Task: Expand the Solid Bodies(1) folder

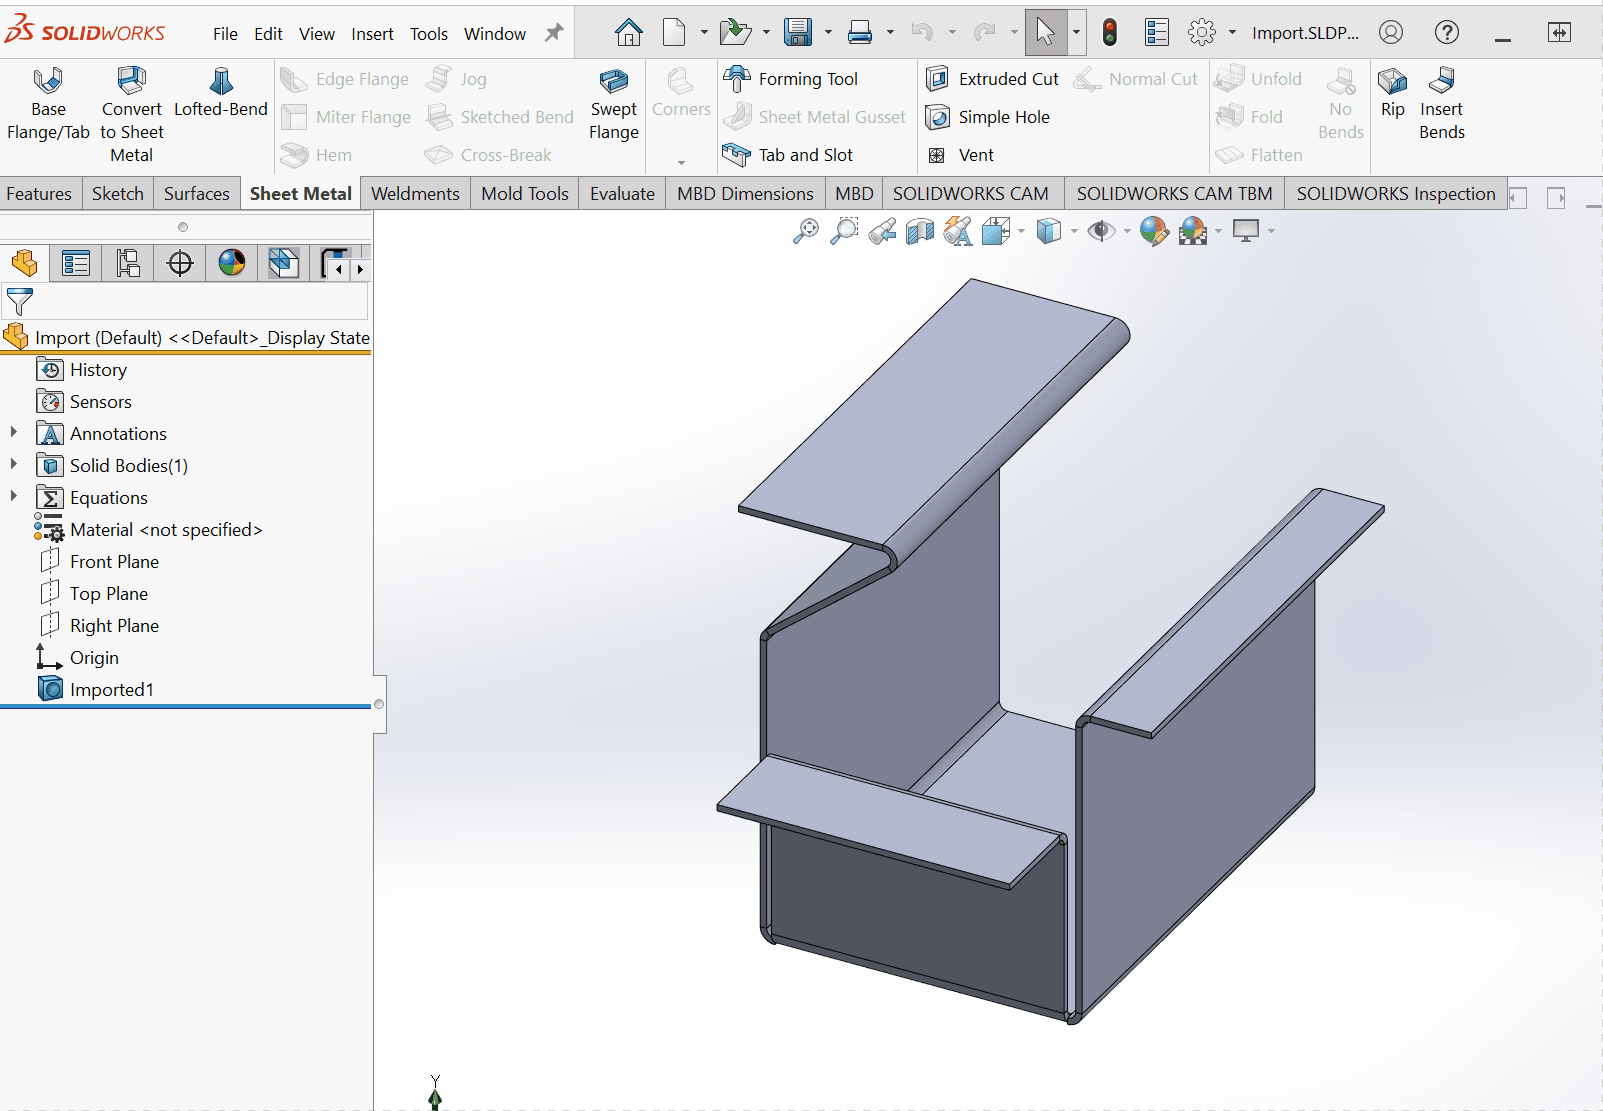Action: click(14, 465)
